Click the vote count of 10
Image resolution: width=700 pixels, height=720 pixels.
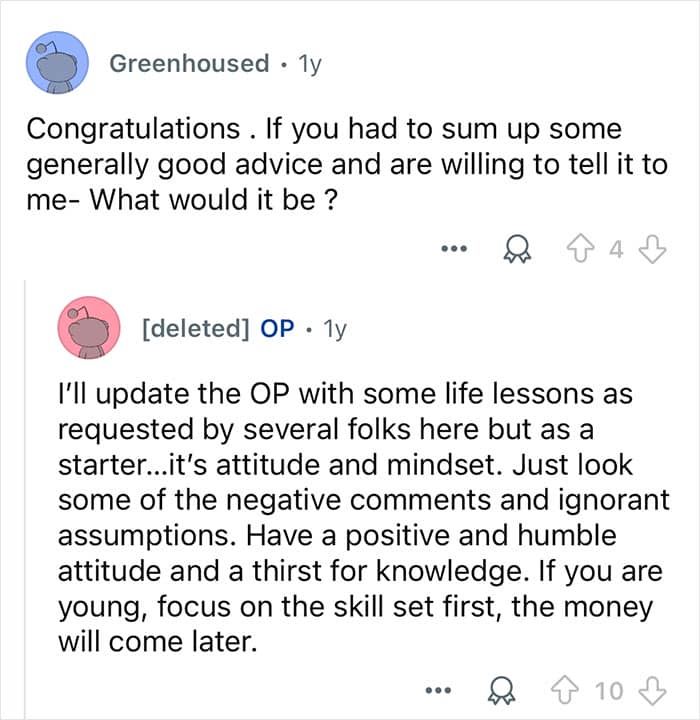pyautogui.click(x=609, y=690)
